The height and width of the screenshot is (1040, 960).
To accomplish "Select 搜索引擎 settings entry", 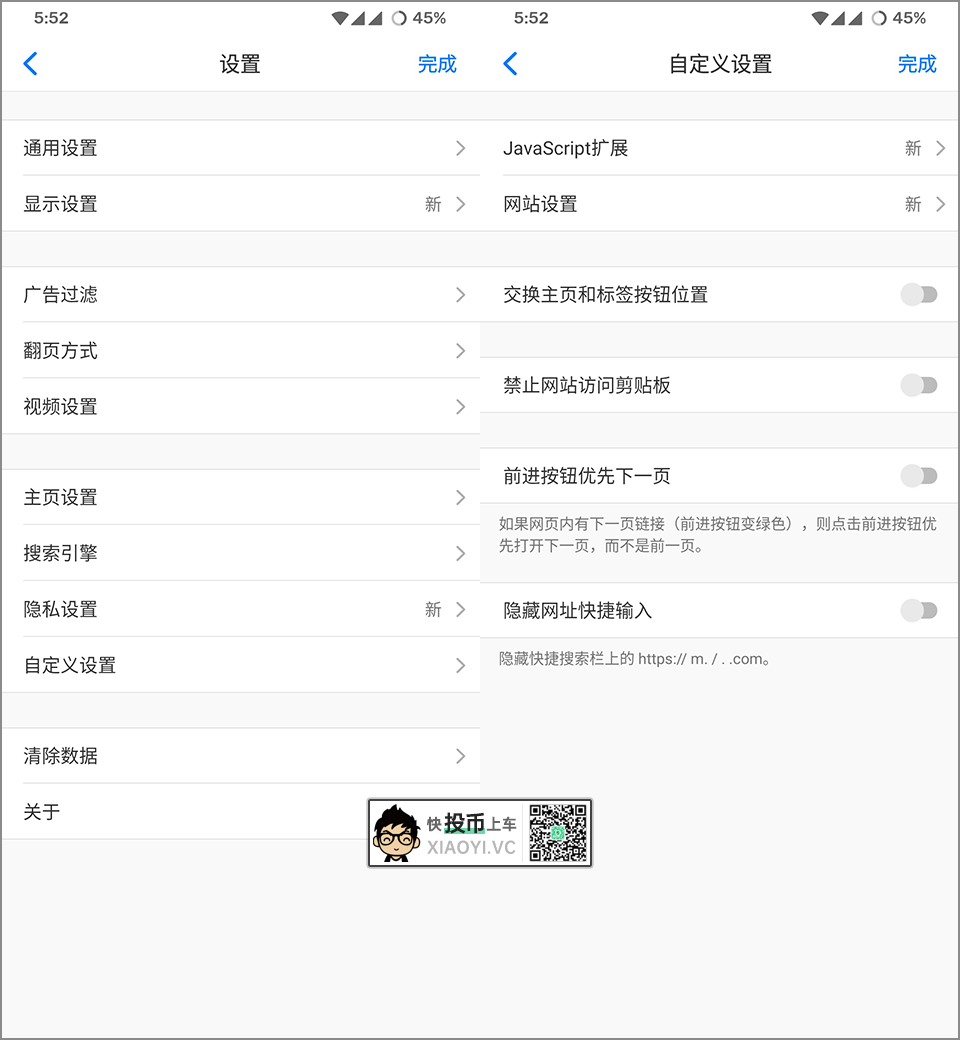I will [x=240, y=553].
